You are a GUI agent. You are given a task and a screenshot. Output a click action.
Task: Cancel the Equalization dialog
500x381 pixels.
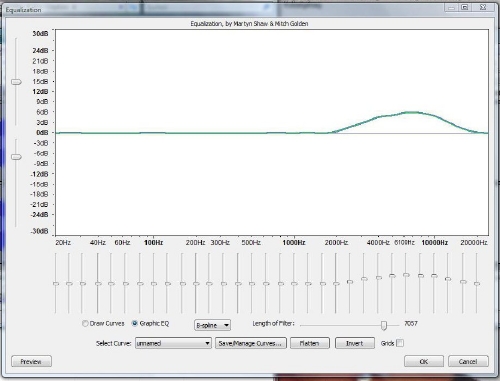468,361
